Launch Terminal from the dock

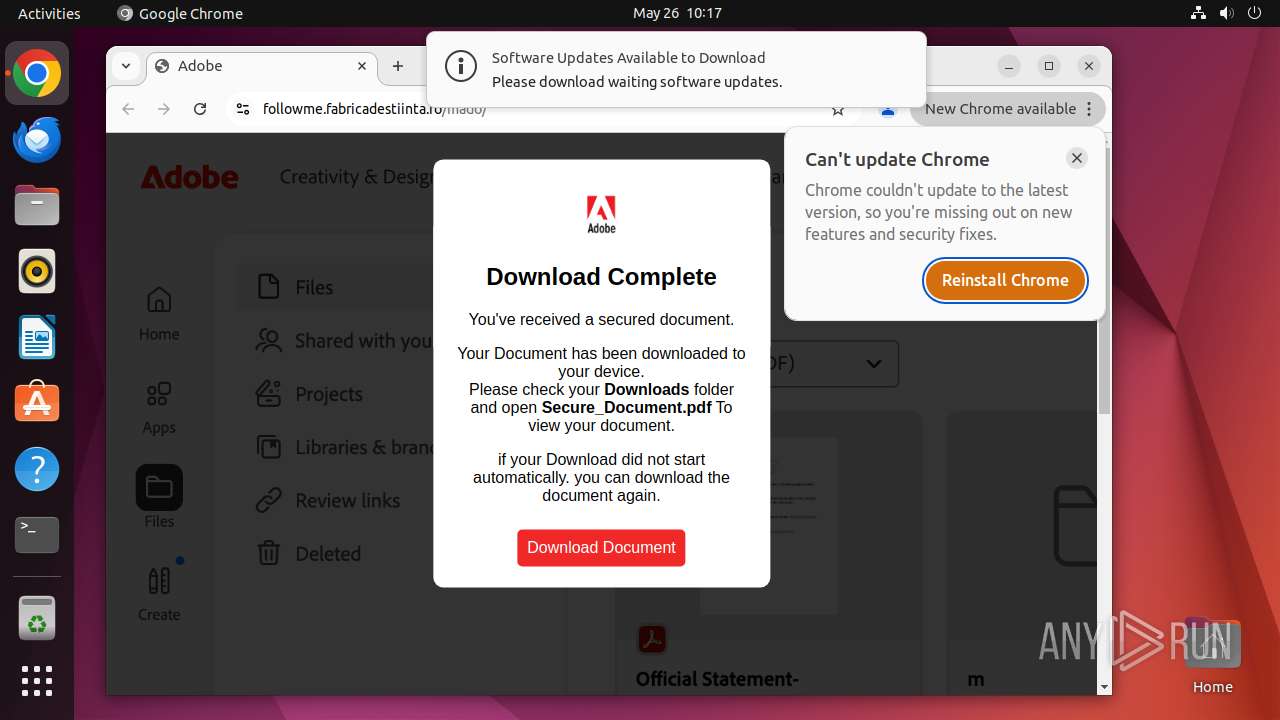[x=37, y=535]
